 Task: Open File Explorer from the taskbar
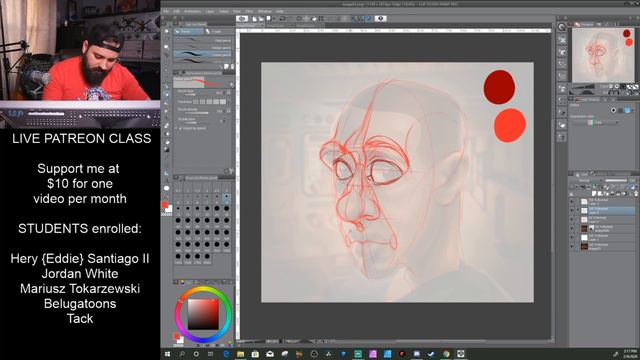[240, 354]
